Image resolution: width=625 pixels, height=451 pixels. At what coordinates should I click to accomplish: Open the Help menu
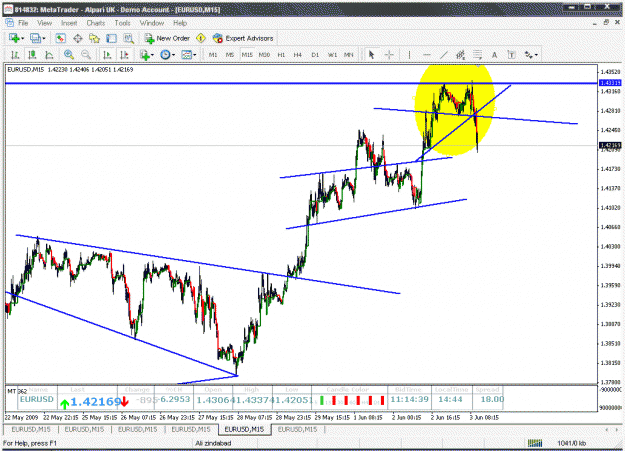tap(180, 23)
